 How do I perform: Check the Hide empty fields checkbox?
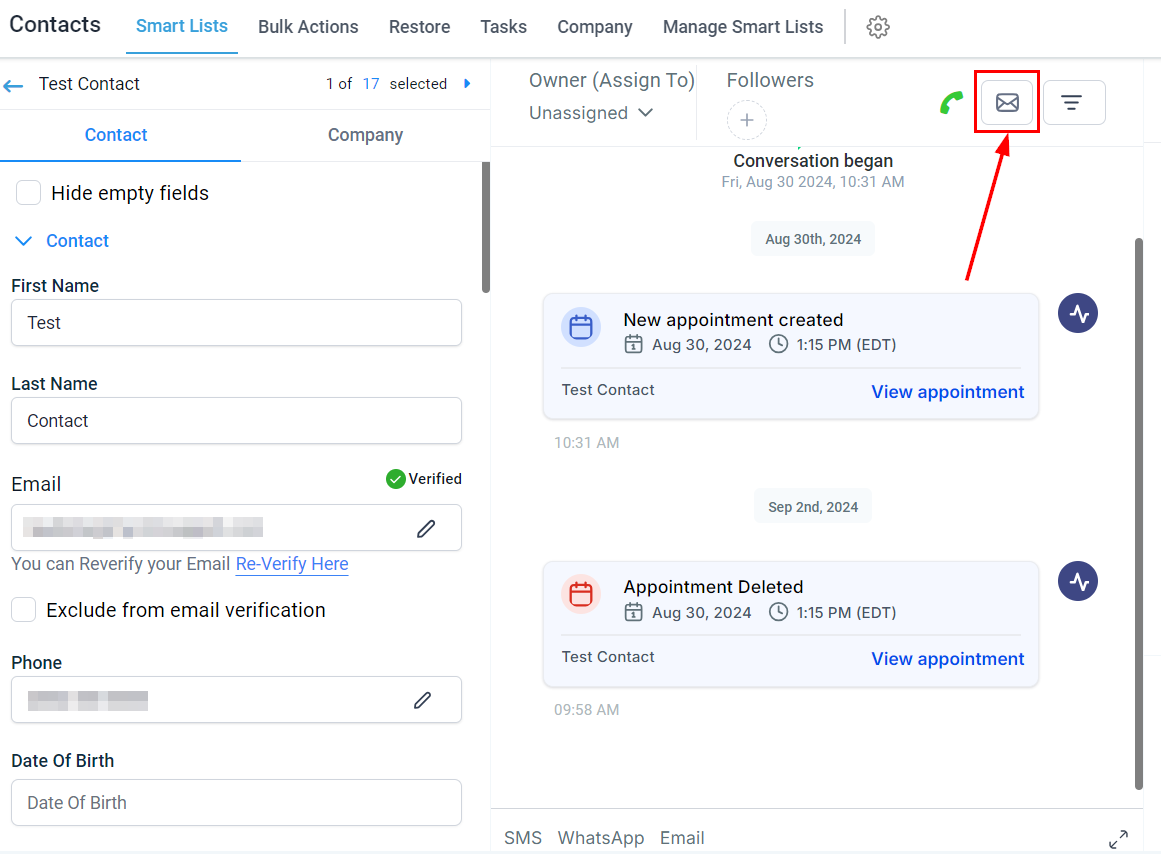click(x=28, y=193)
